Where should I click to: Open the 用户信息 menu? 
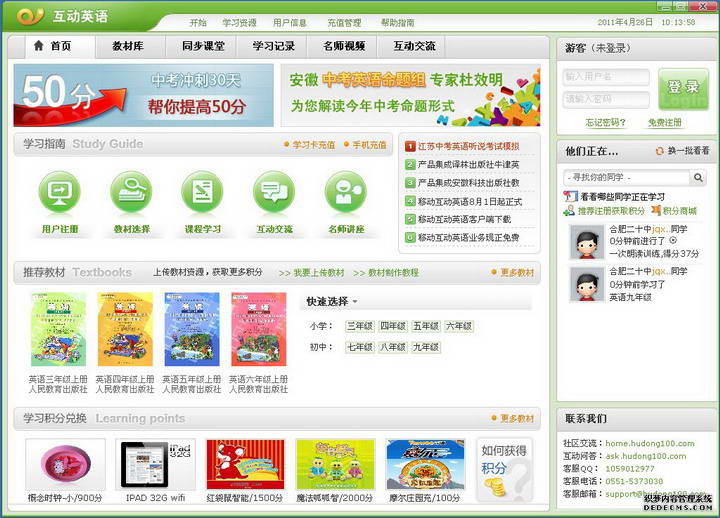click(290, 23)
